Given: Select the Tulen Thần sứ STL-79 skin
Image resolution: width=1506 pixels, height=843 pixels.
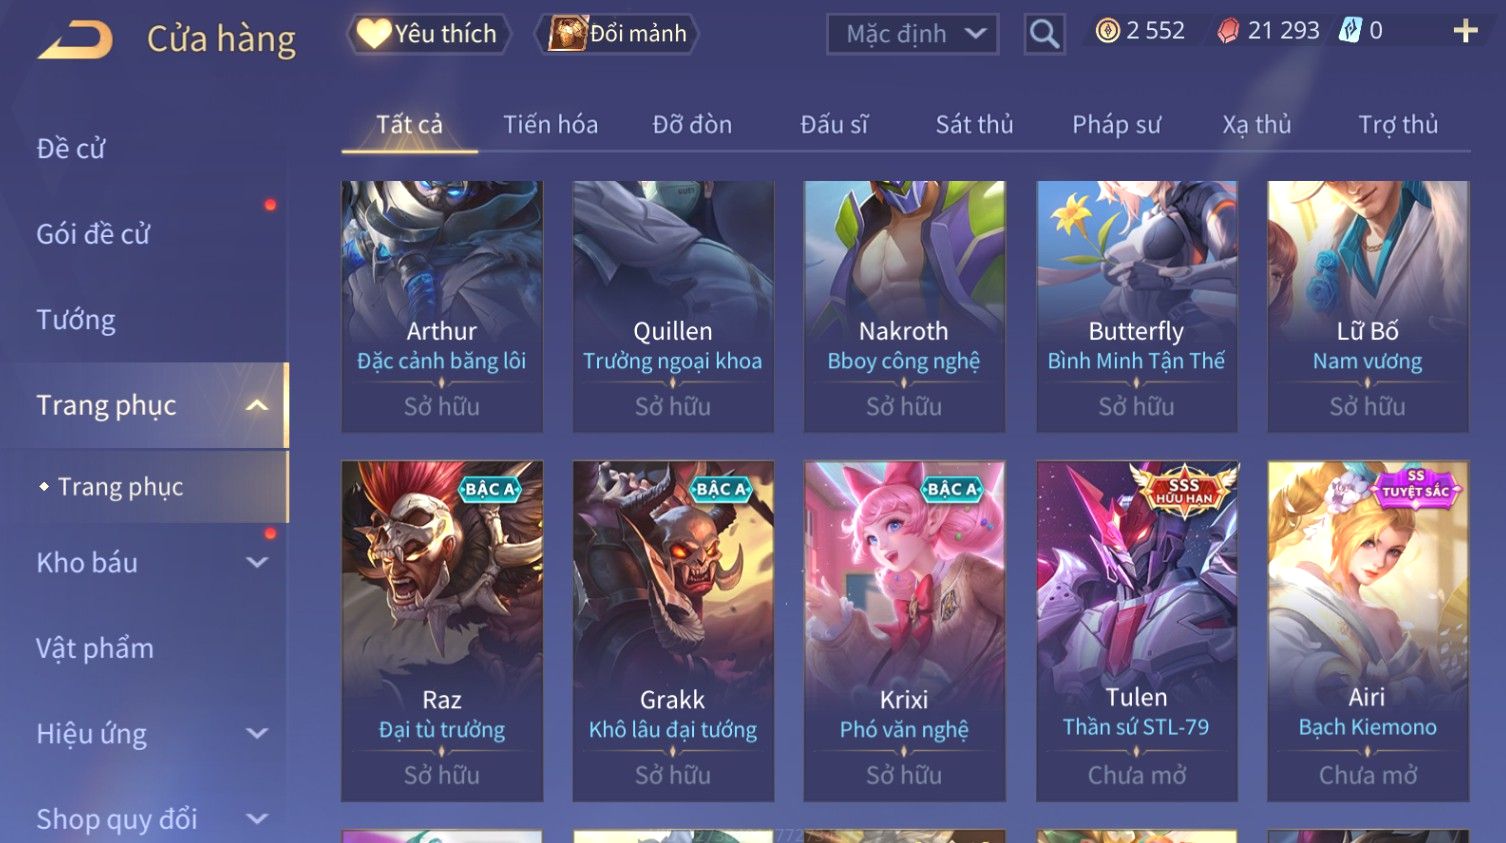Looking at the screenshot, I should 1136,631.
